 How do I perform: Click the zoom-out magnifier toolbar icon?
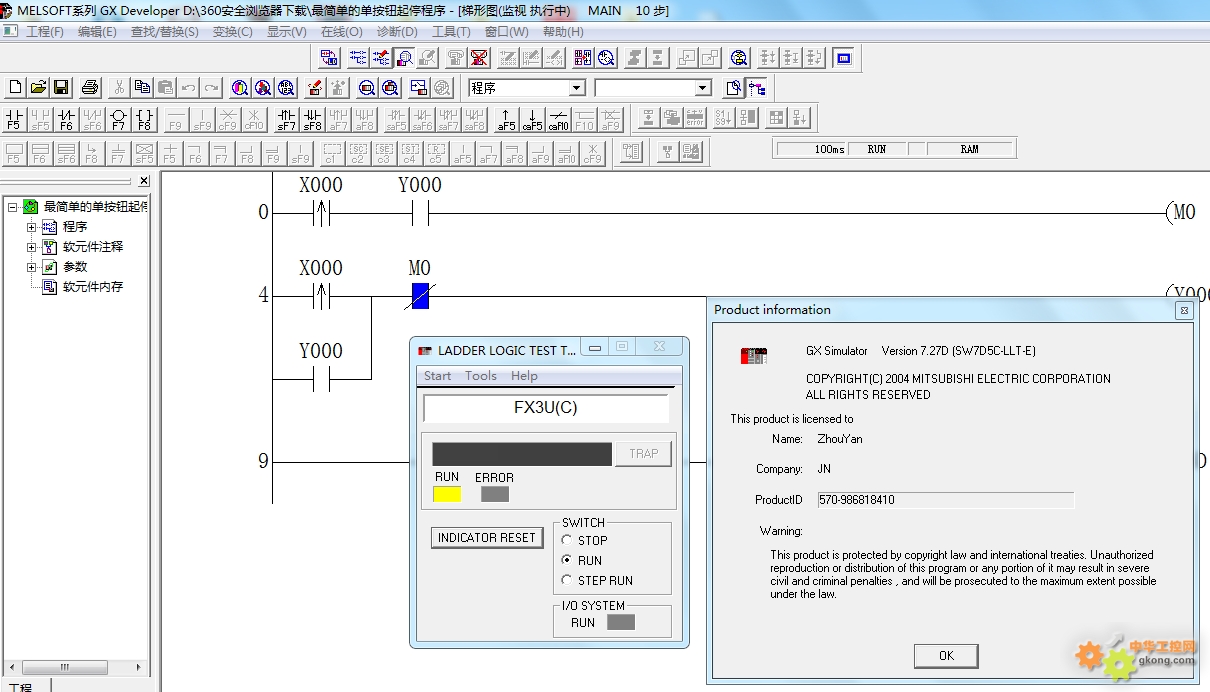pyautogui.click(x=367, y=88)
